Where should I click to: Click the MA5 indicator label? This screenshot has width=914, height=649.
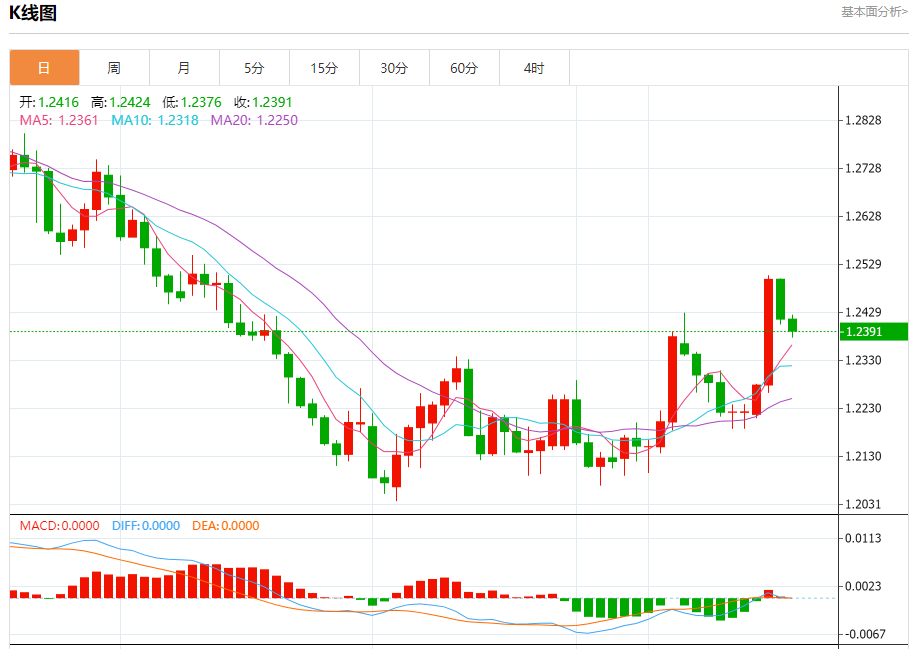coord(59,120)
